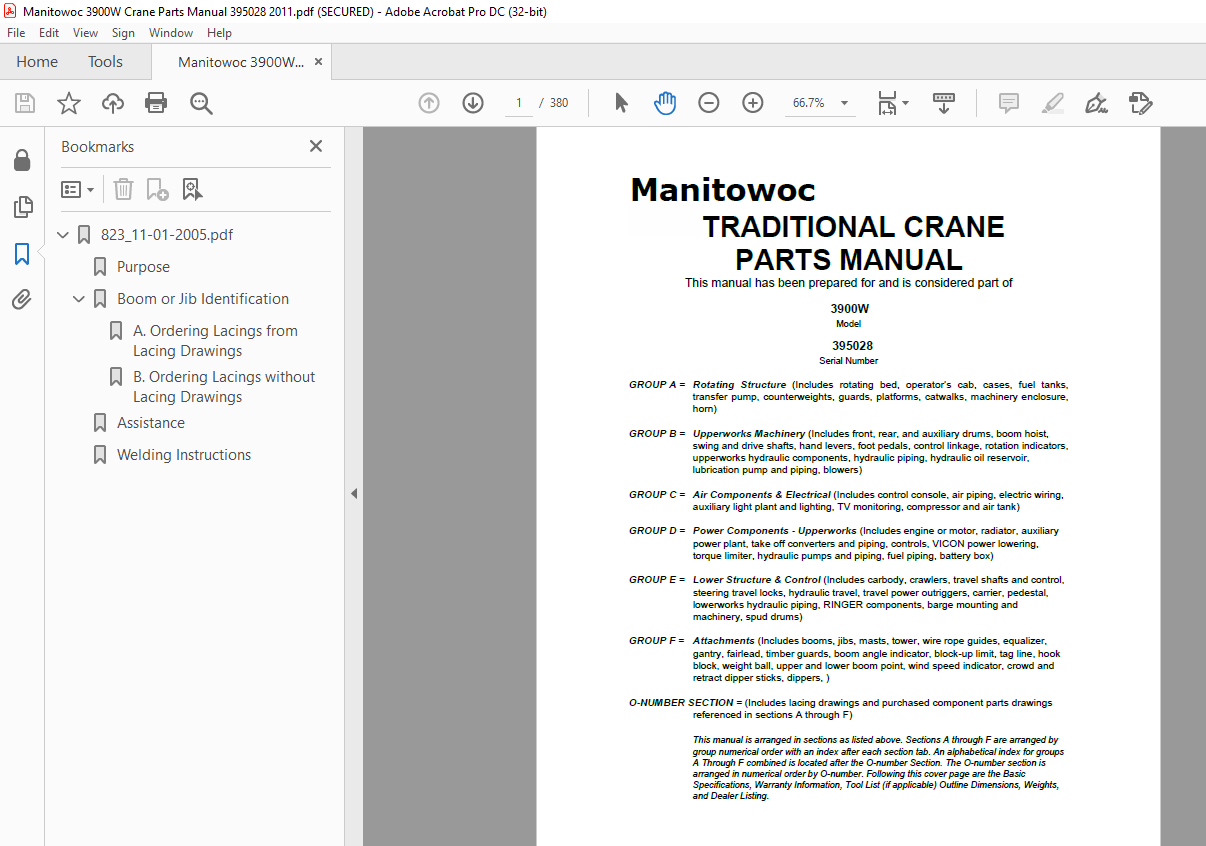This screenshot has width=1206, height=846.
Task: Click the stamp/redact tool icon
Action: [x=1141, y=103]
